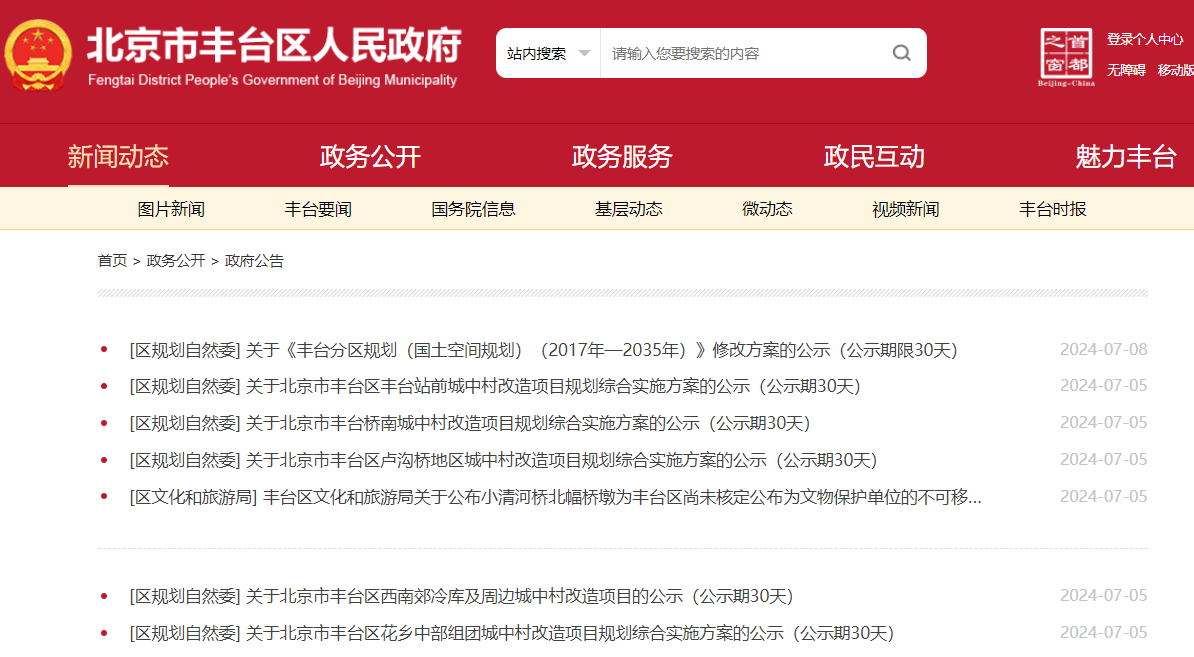
Task: Click the date beside 丰台站前 notice
Action: 1103,386
